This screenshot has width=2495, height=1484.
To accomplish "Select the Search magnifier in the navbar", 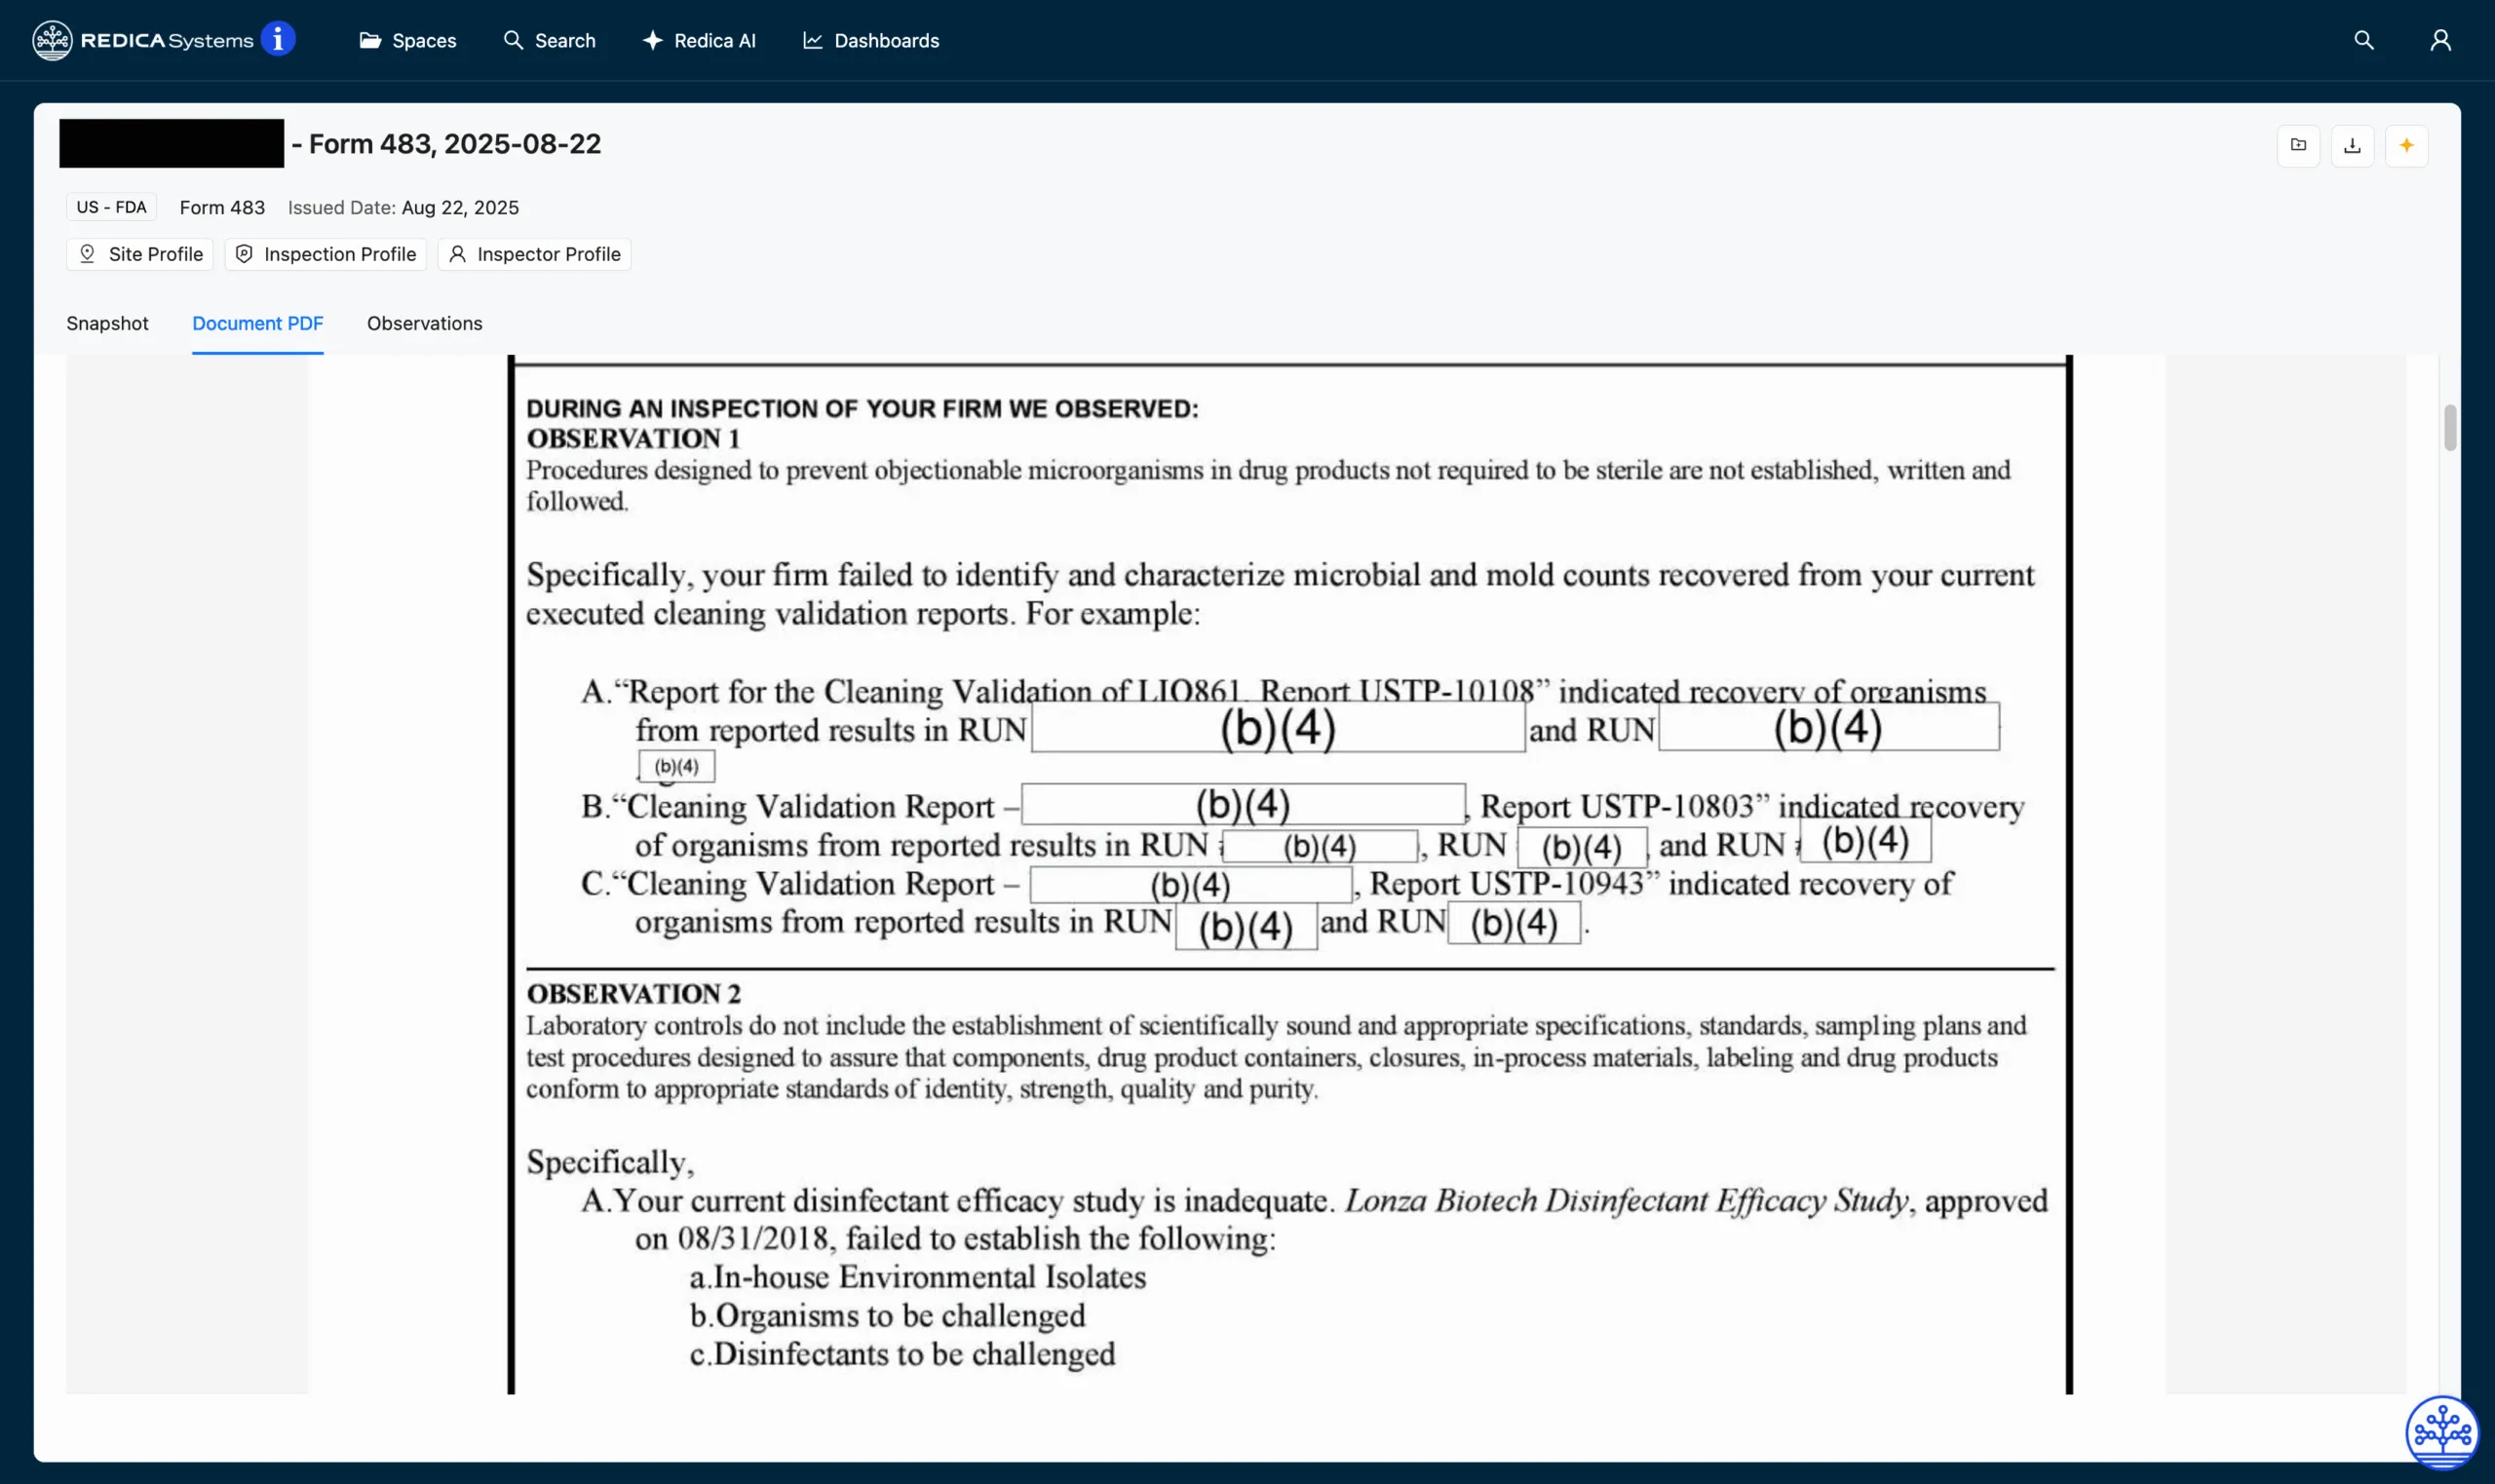I will tap(514, 40).
